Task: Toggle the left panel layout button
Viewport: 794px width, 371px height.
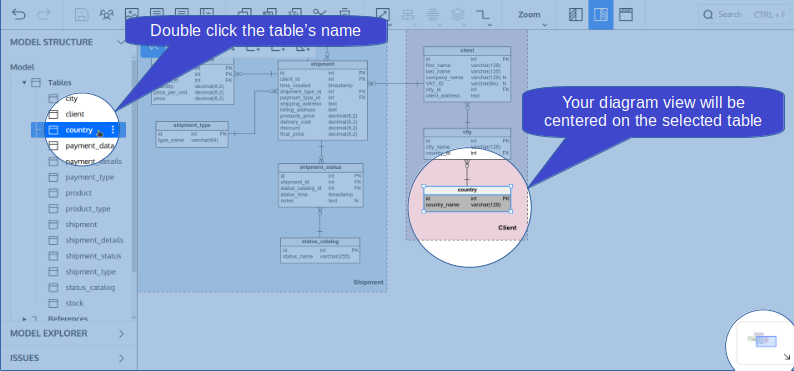Action: 576,15
